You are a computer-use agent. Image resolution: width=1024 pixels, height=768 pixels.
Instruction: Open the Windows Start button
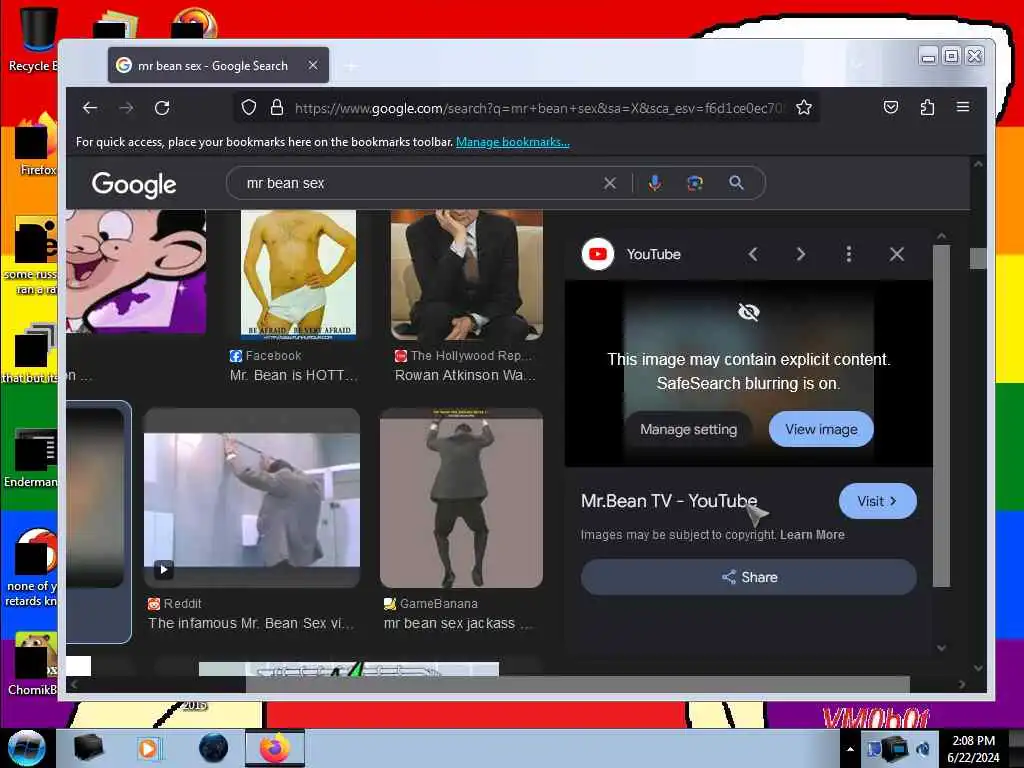26,748
